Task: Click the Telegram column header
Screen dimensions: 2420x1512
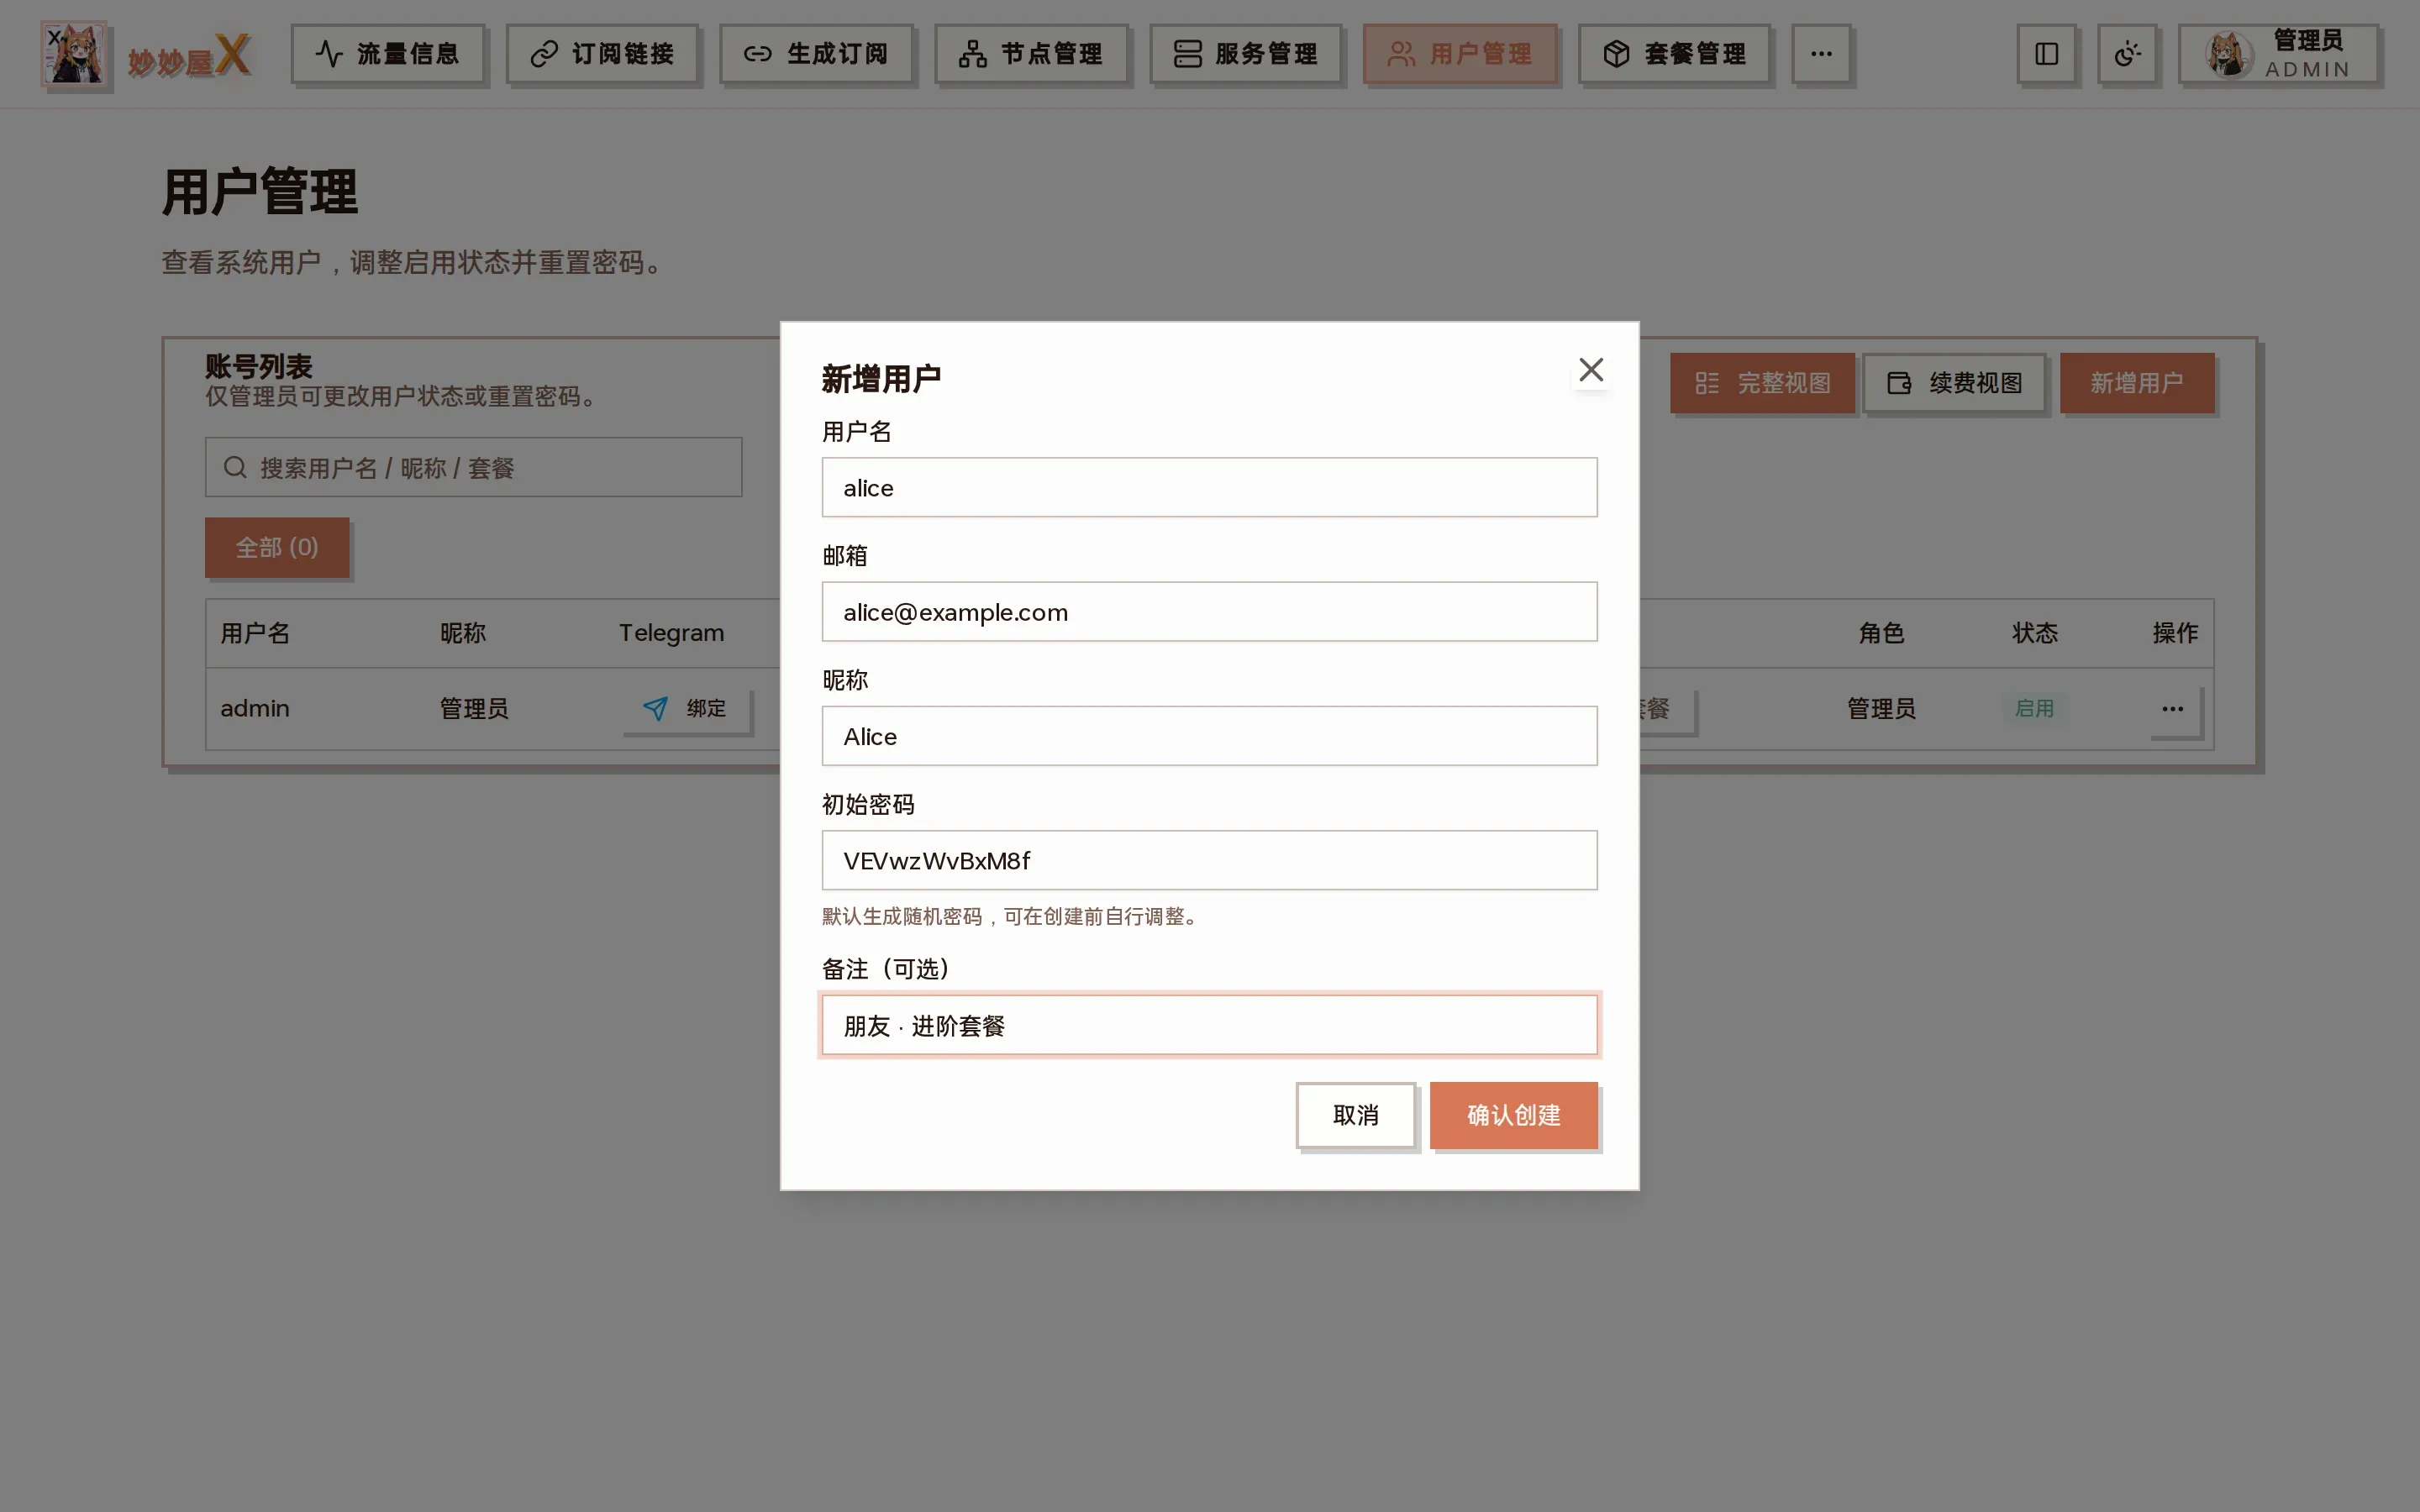Action: tap(671, 633)
